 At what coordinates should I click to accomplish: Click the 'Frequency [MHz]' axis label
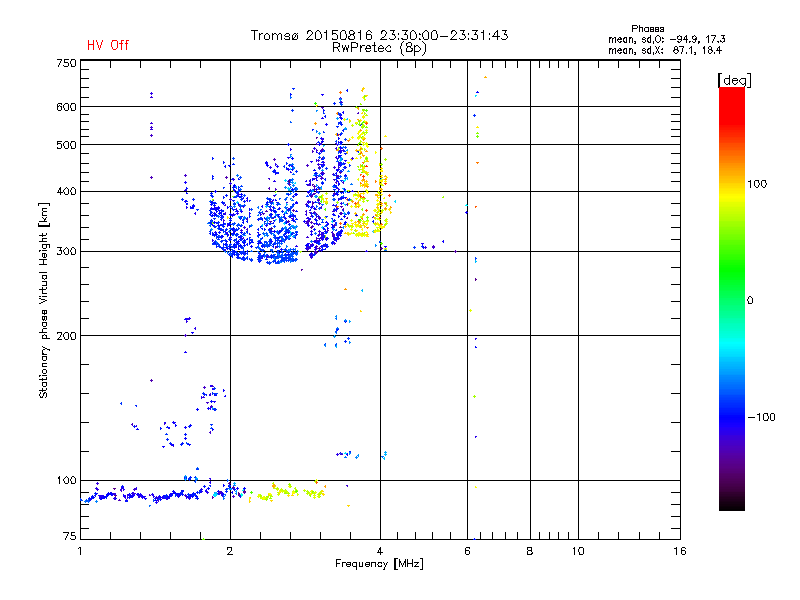pos(379,564)
